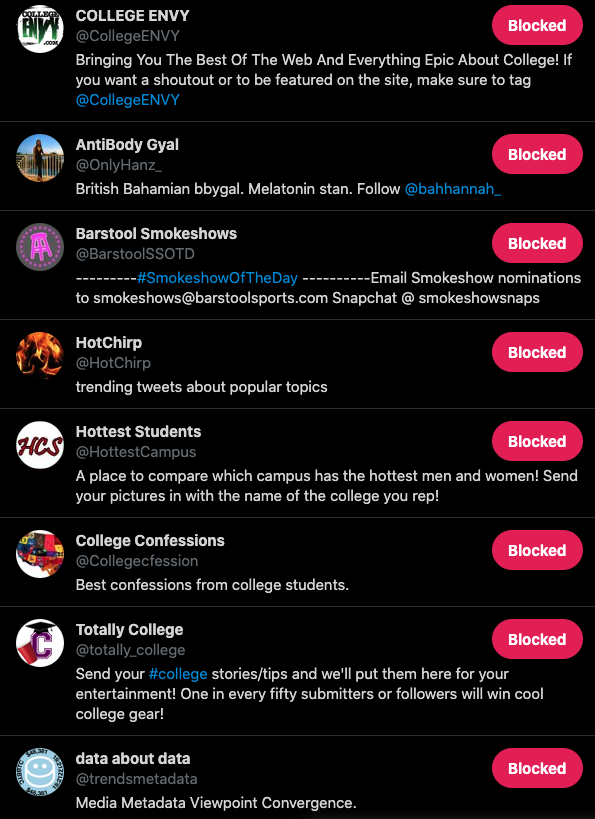Unblock HotChirp account
Image resolution: width=595 pixels, height=819 pixels.
537,352
